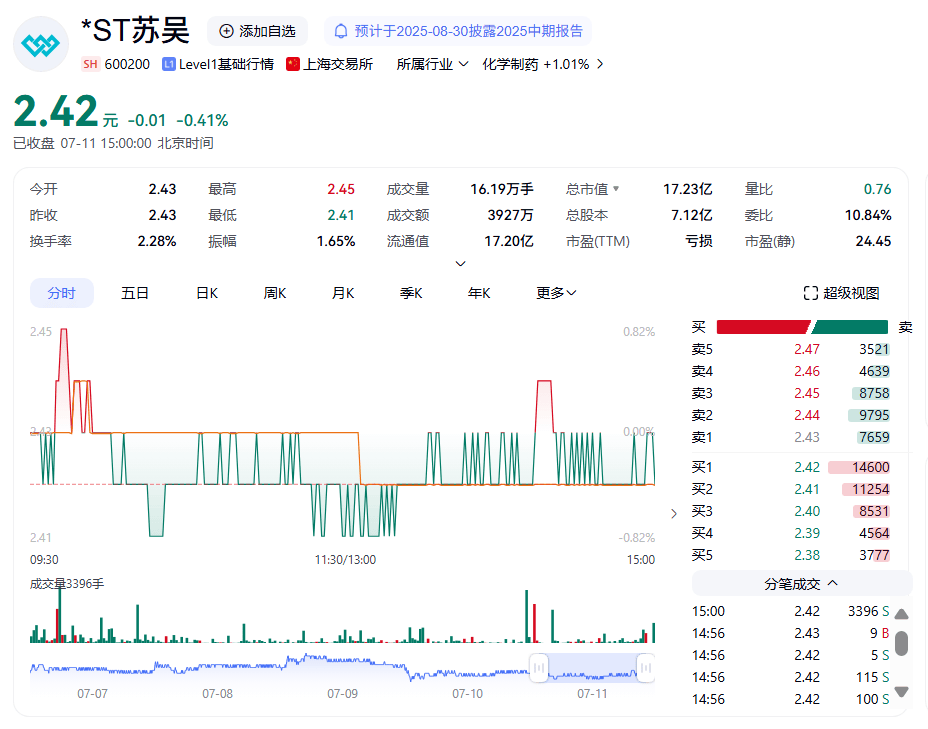The width and height of the screenshot is (928, 729).
Task: Collapse order book panel with side arrow
Action: click(673, 513)
